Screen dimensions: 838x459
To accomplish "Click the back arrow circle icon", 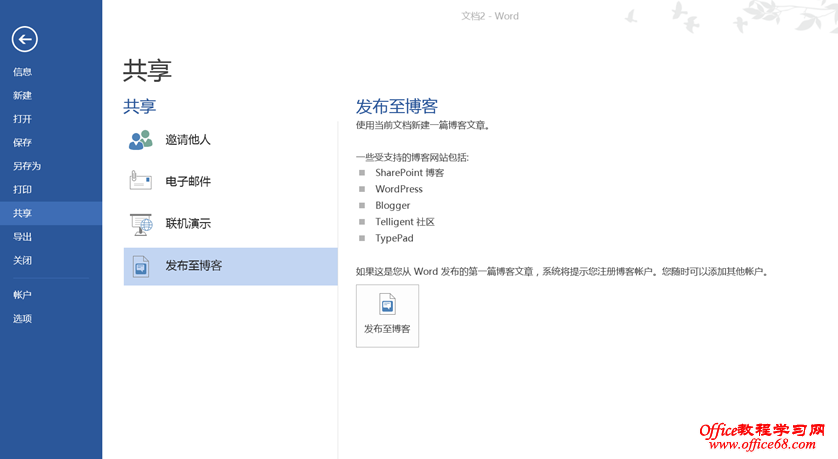I will [x=25, y=39].
